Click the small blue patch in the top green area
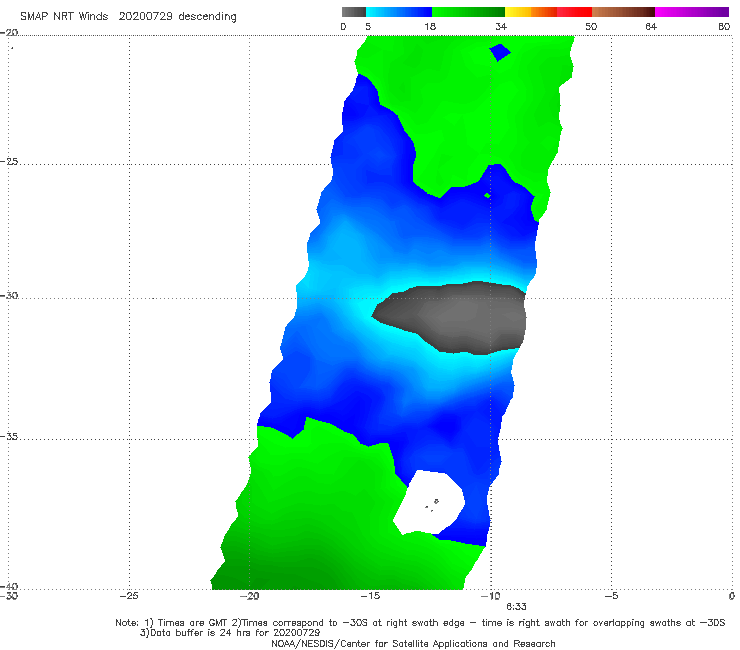The image size is (740, 650). [x=500, y=52]
